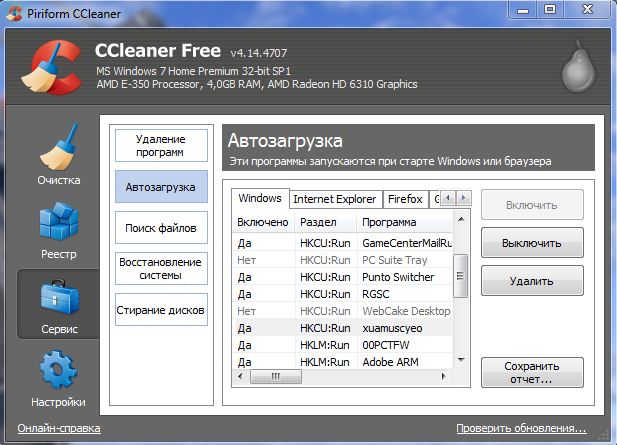
Task: Click the Удалить button
Action: pyautogui.click(x=532, y=281)
